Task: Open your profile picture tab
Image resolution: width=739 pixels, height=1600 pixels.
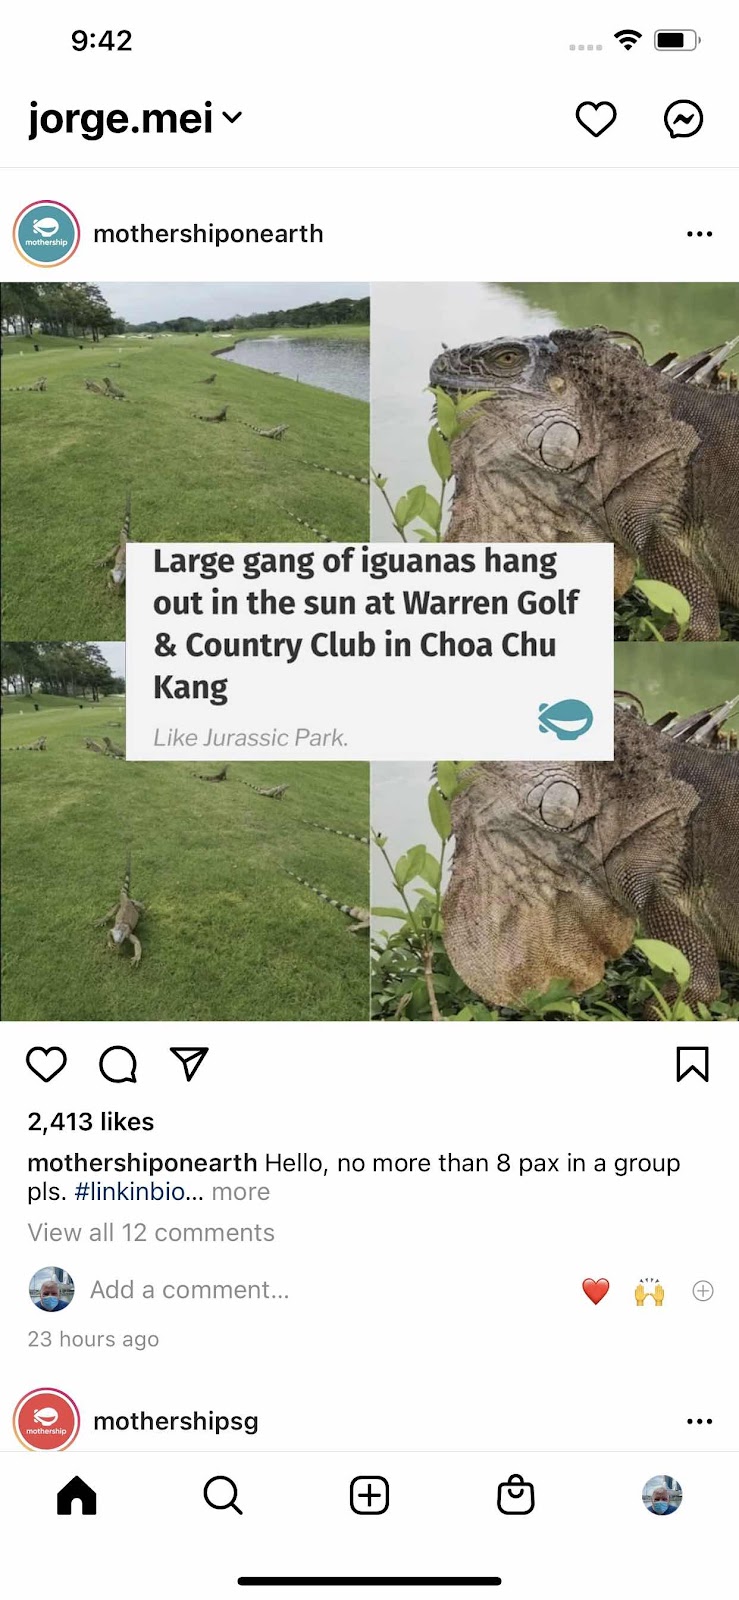Action: 662,1496
